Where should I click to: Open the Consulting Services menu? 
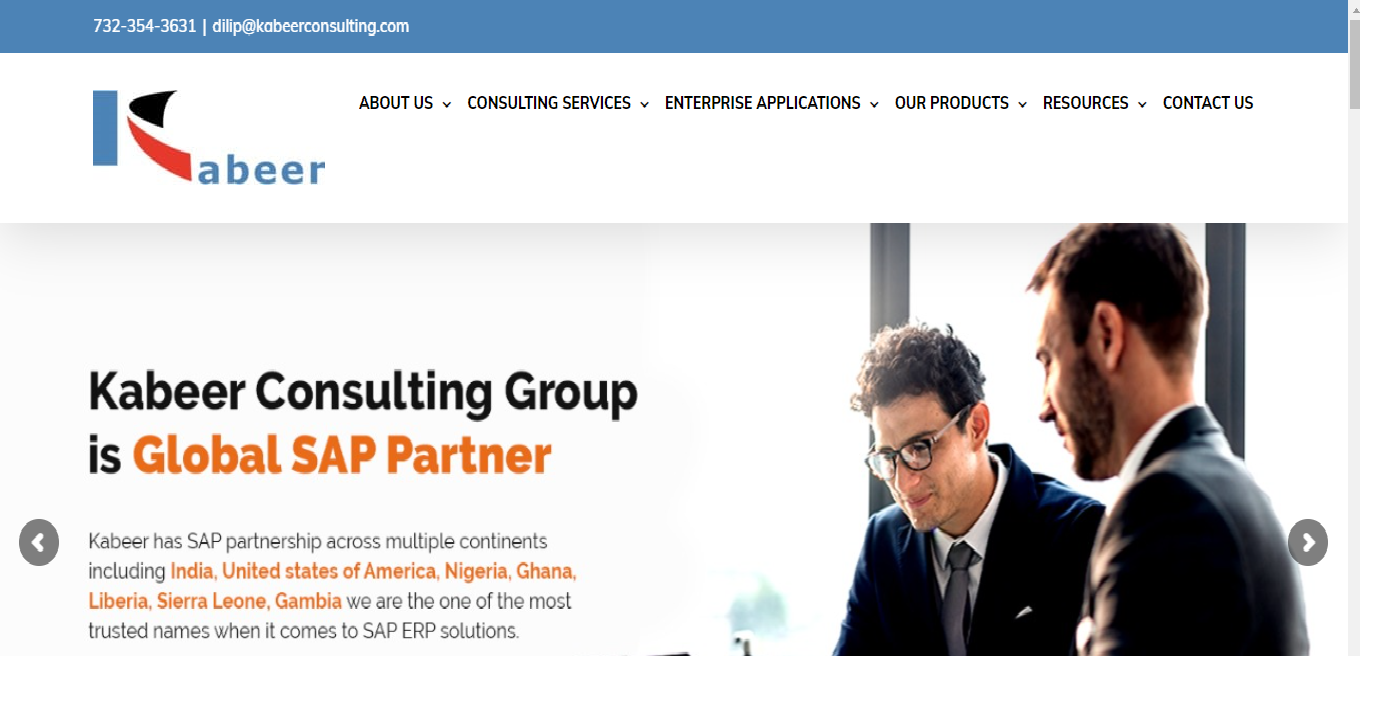click(549, 103)
